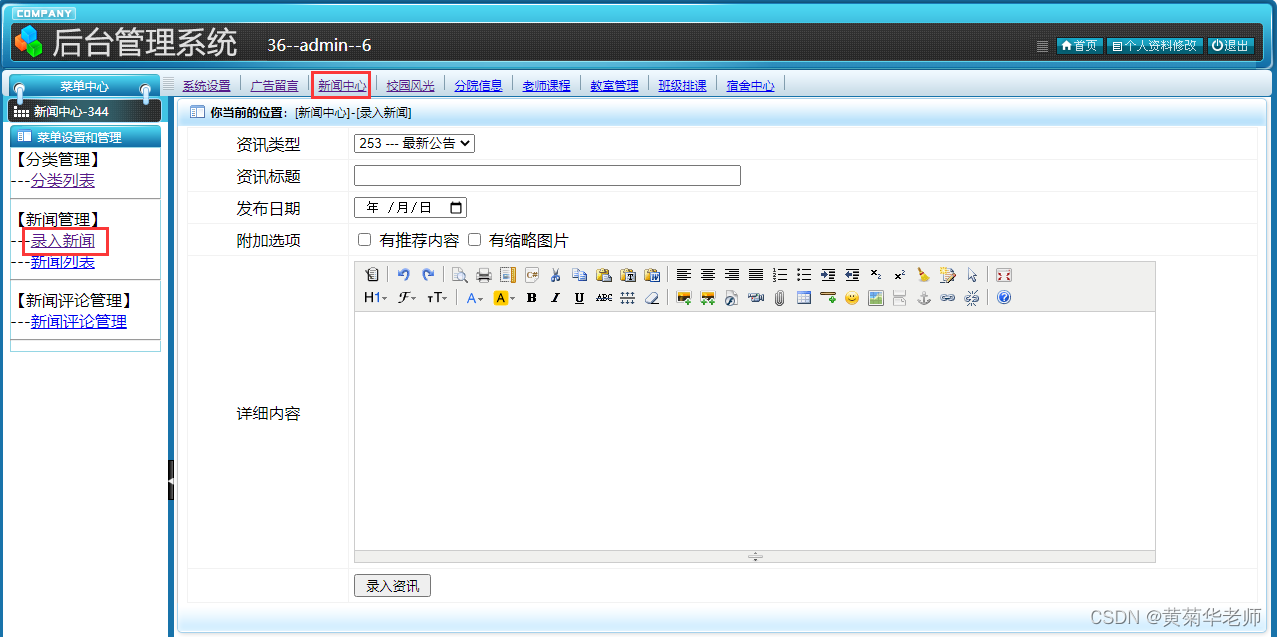Insert a bulleted list
The height and width of the screenshot is (637, 1277).
tap(804, 275)
